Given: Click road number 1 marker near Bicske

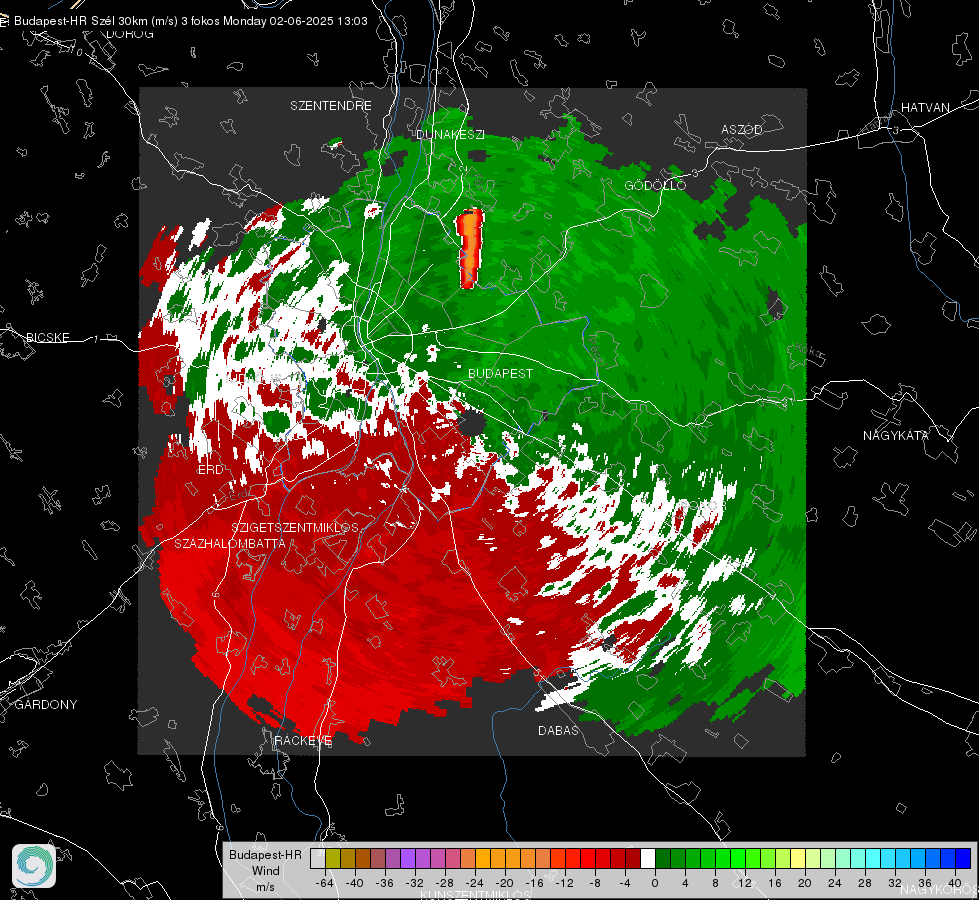Looking at the screenshot, I should (x=96, y=339).
